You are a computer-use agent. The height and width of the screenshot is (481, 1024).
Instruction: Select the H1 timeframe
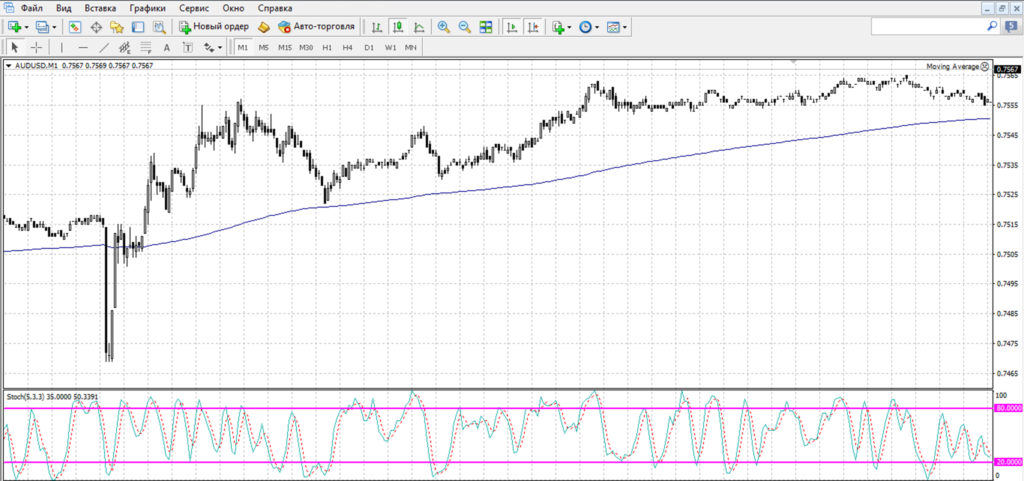[x=327, y=47]
